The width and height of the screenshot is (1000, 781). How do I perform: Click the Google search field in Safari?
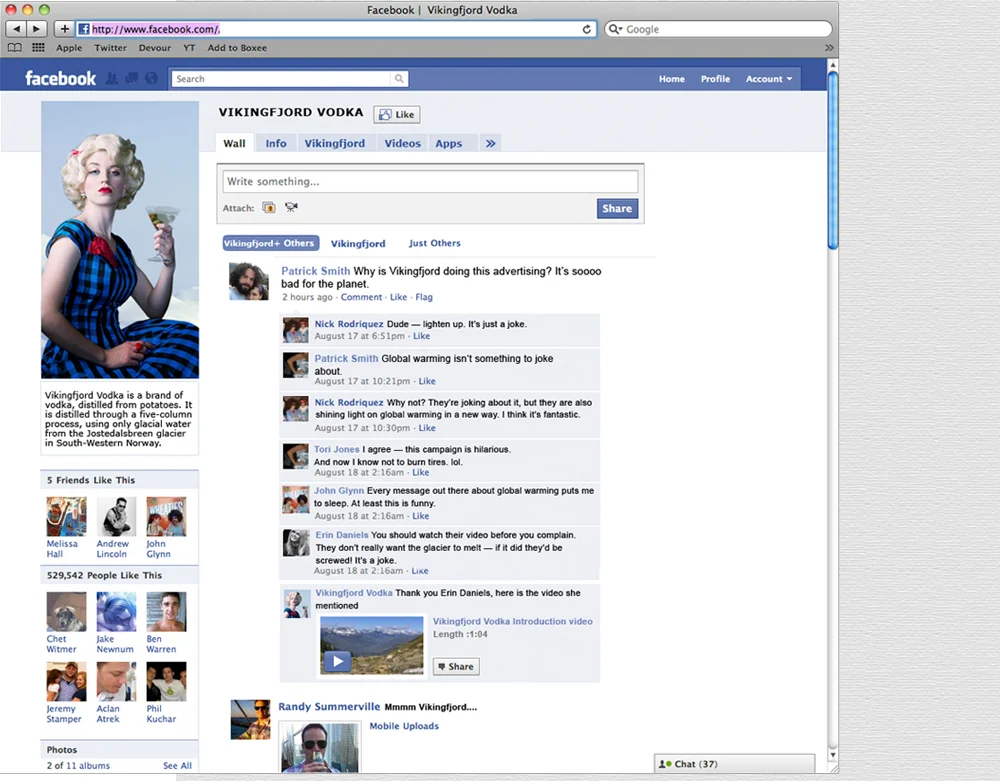pyautogui.click(x=719, y=29)
